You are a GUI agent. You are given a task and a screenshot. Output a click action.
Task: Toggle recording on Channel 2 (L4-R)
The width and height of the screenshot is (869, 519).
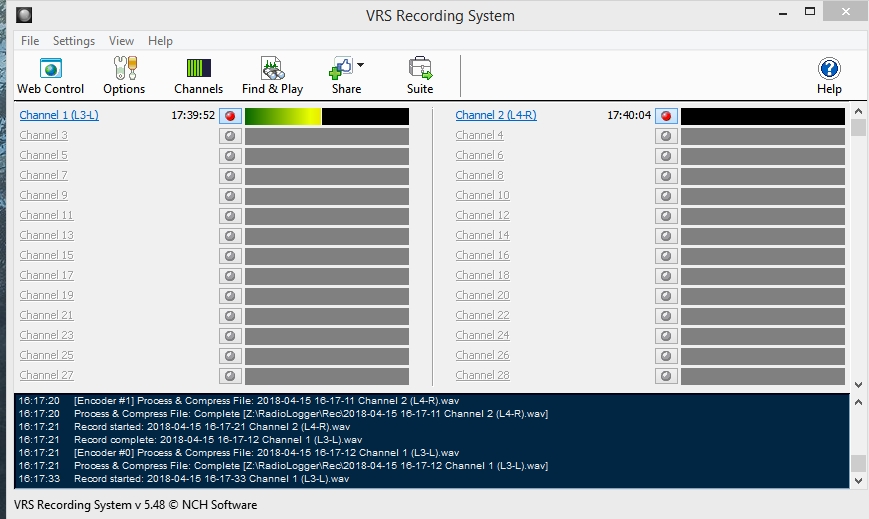666,116
